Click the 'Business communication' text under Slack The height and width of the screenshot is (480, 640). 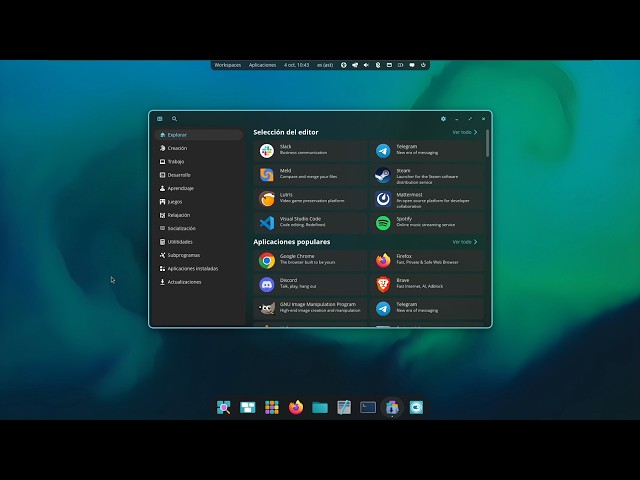point(303,153)
